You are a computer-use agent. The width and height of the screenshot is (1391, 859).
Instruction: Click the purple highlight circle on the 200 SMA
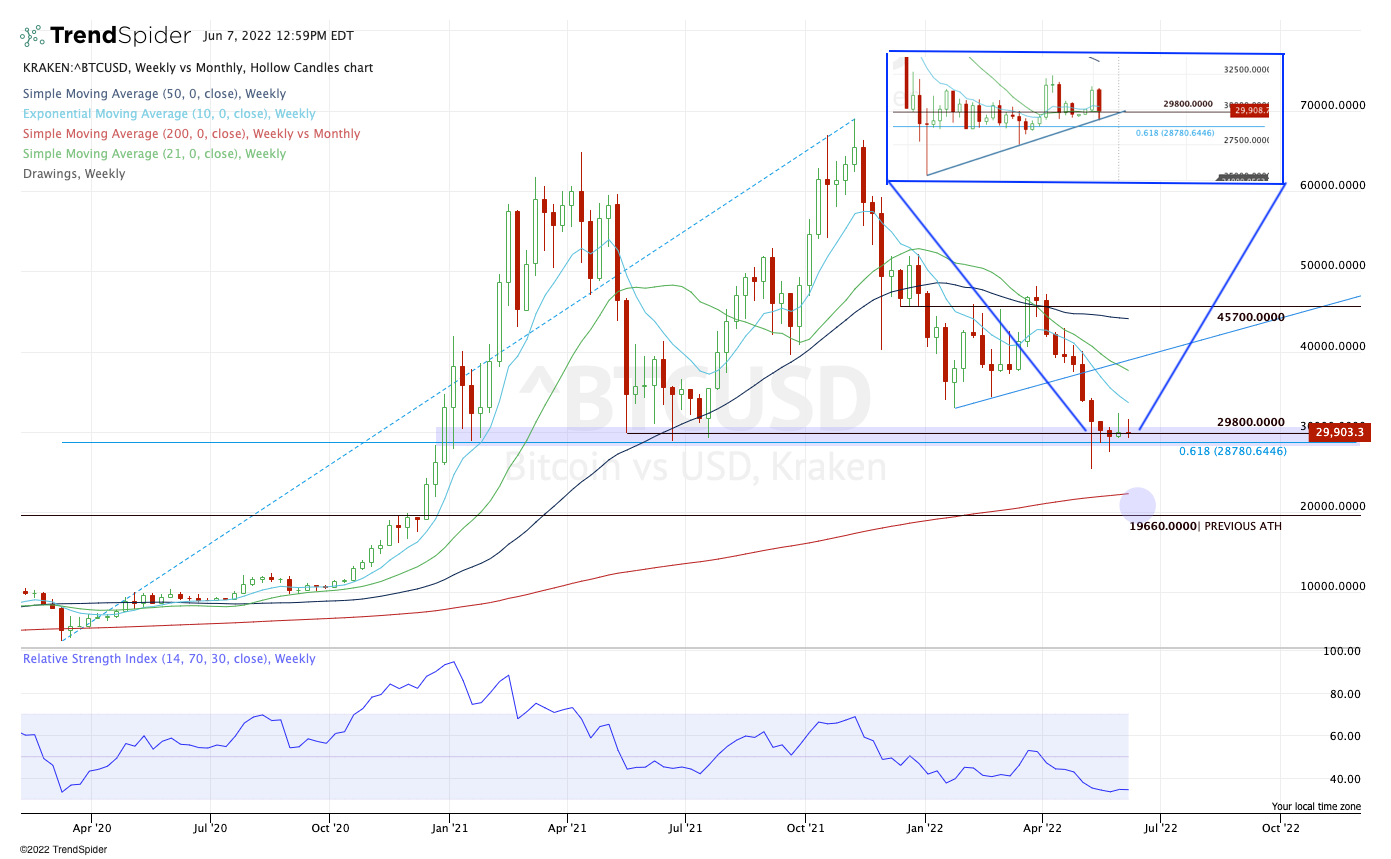[1138, 503]
